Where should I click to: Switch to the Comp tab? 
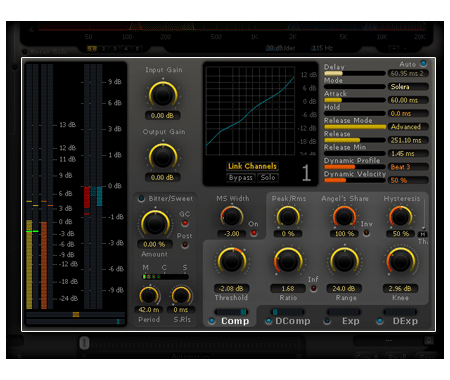click(x=235, y=321)
